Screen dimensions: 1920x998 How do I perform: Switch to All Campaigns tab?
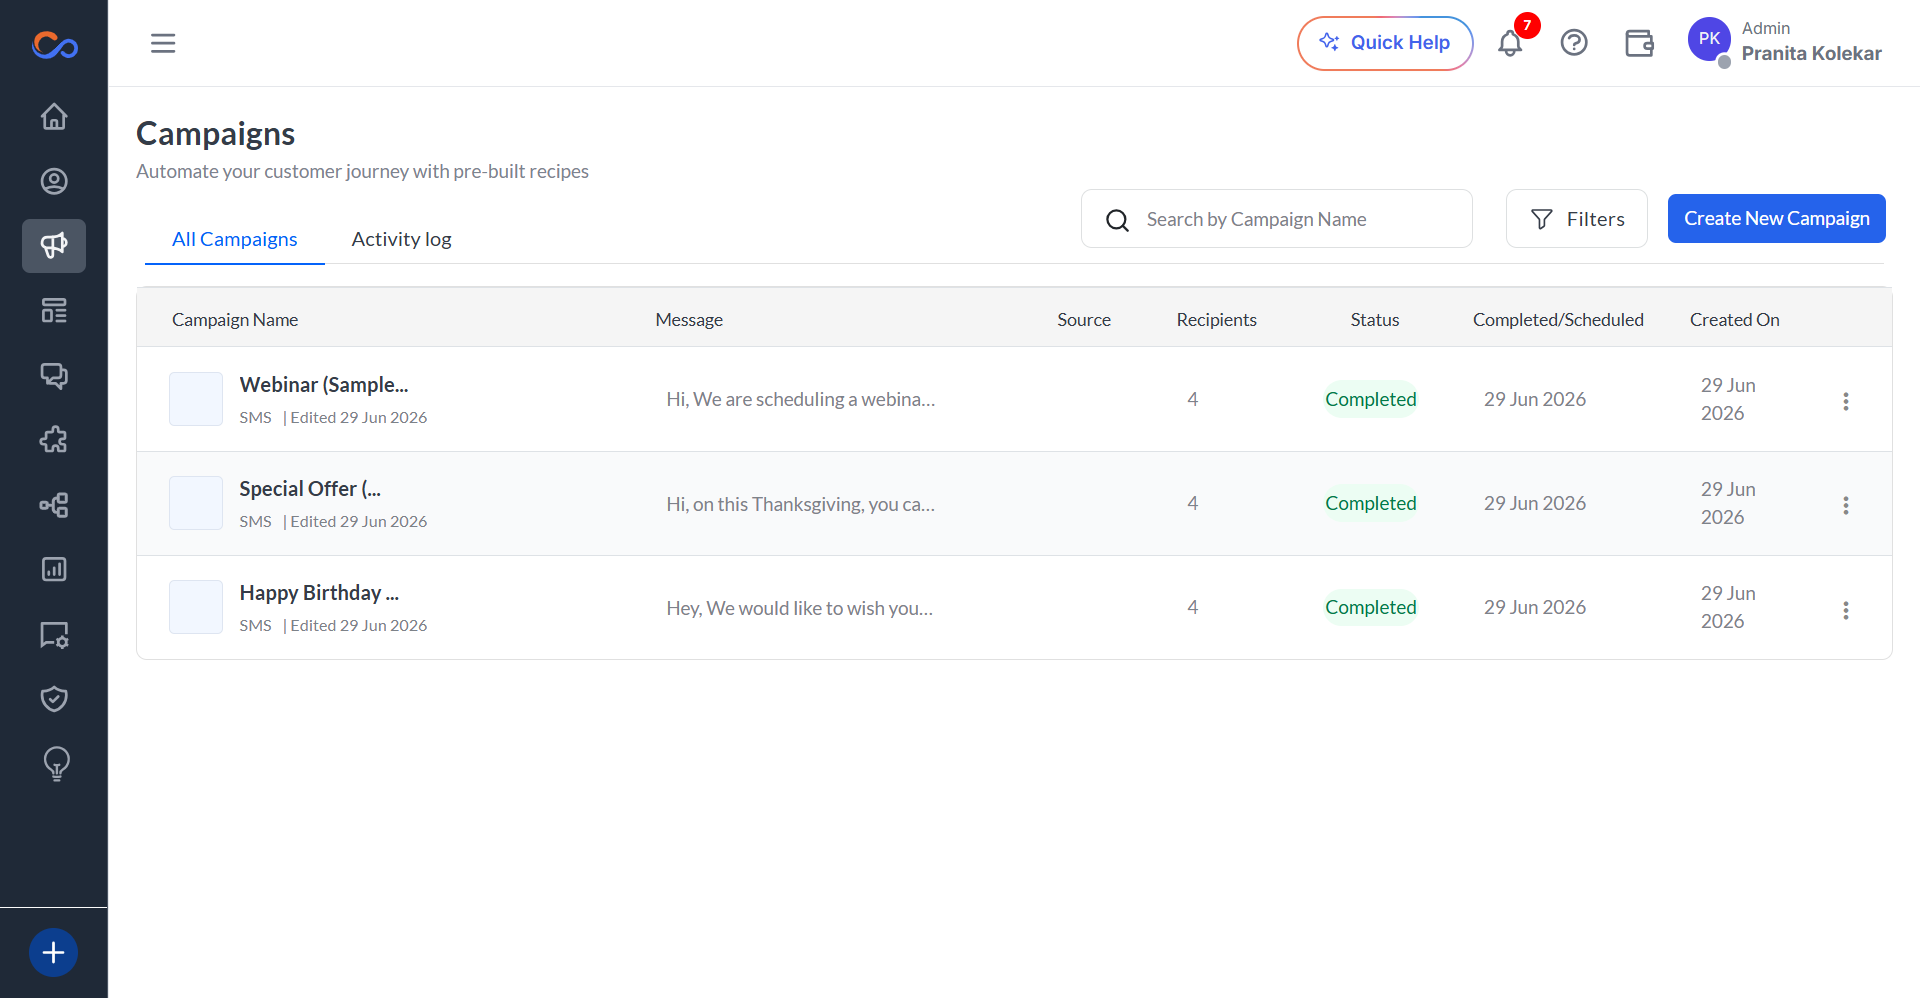click(235, 239)
